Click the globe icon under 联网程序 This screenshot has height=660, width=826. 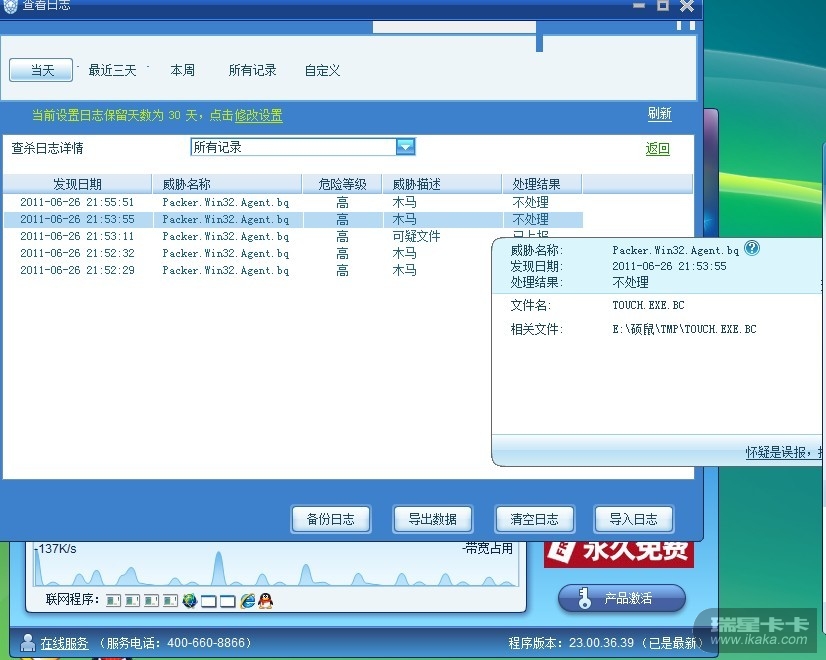click(x=190, y=600)
